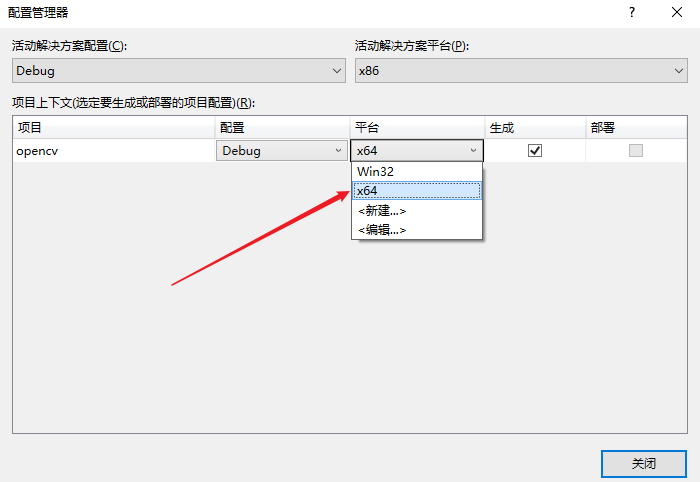This screenshot has width=700, height=482.
Task: Choose <新建...> in the platform list
Action: coord(417,210)
